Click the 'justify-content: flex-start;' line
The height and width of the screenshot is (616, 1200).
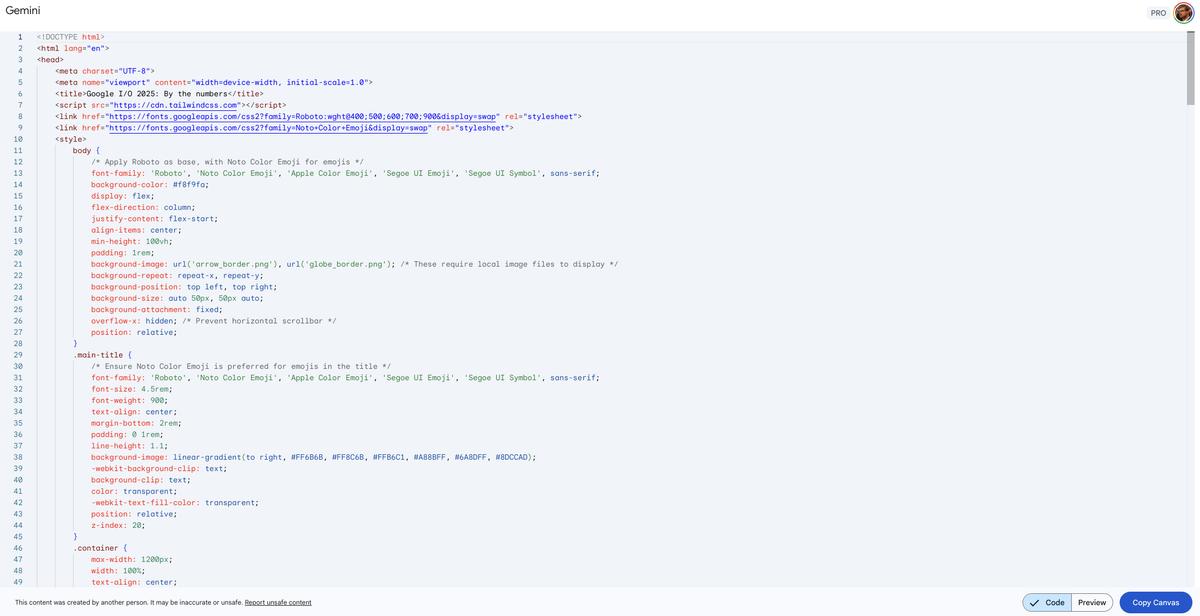154,218
